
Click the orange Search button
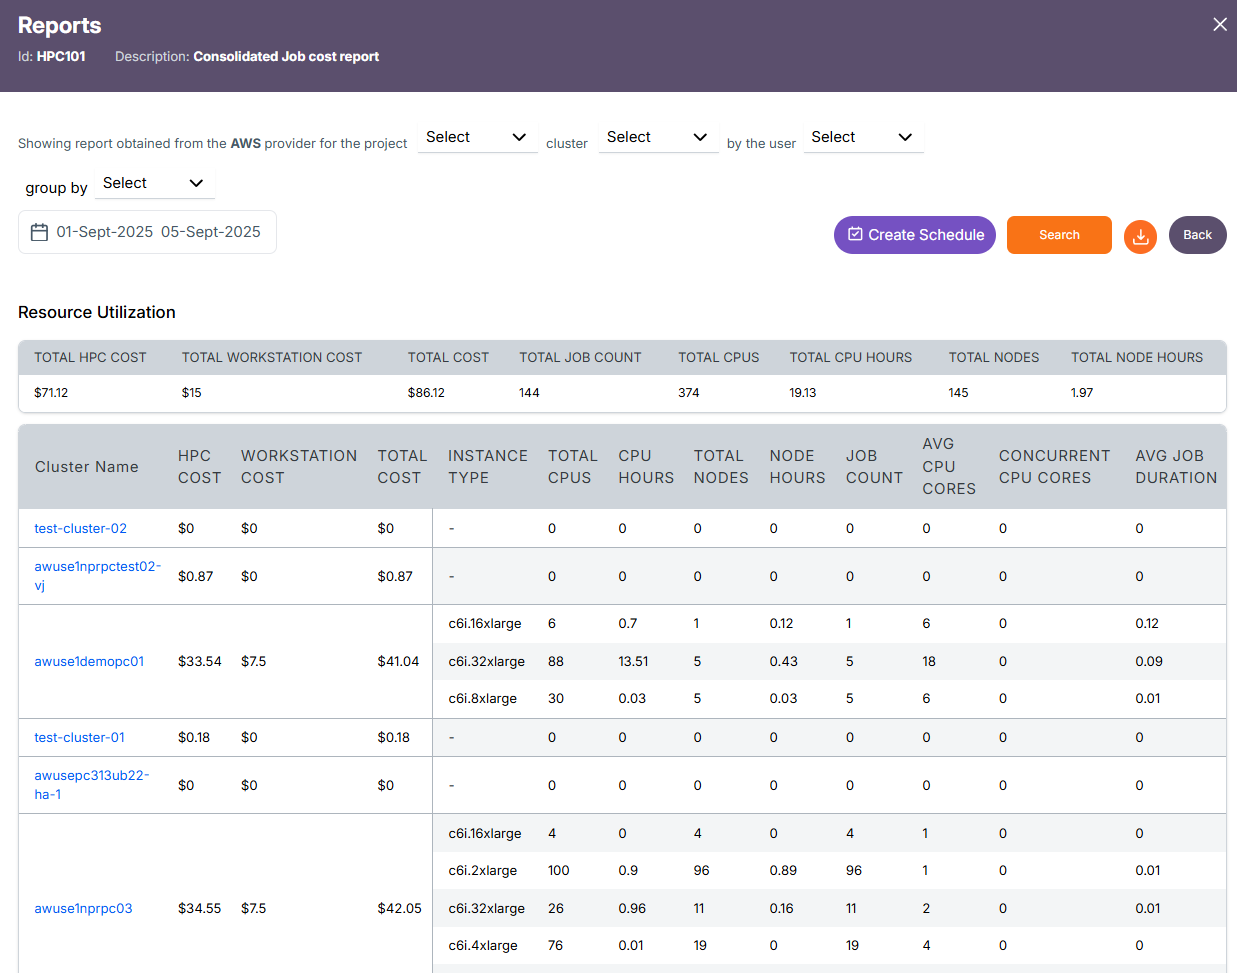click(1059, 235)
